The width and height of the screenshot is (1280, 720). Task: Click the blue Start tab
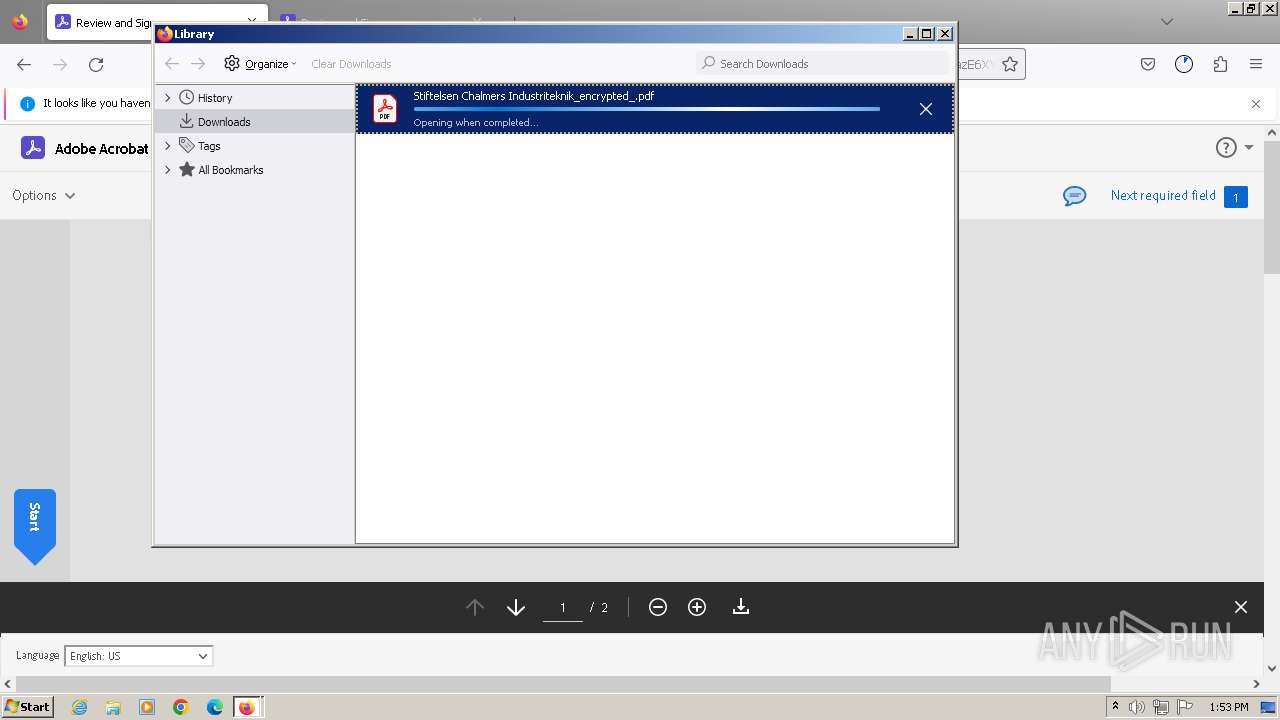35,526
